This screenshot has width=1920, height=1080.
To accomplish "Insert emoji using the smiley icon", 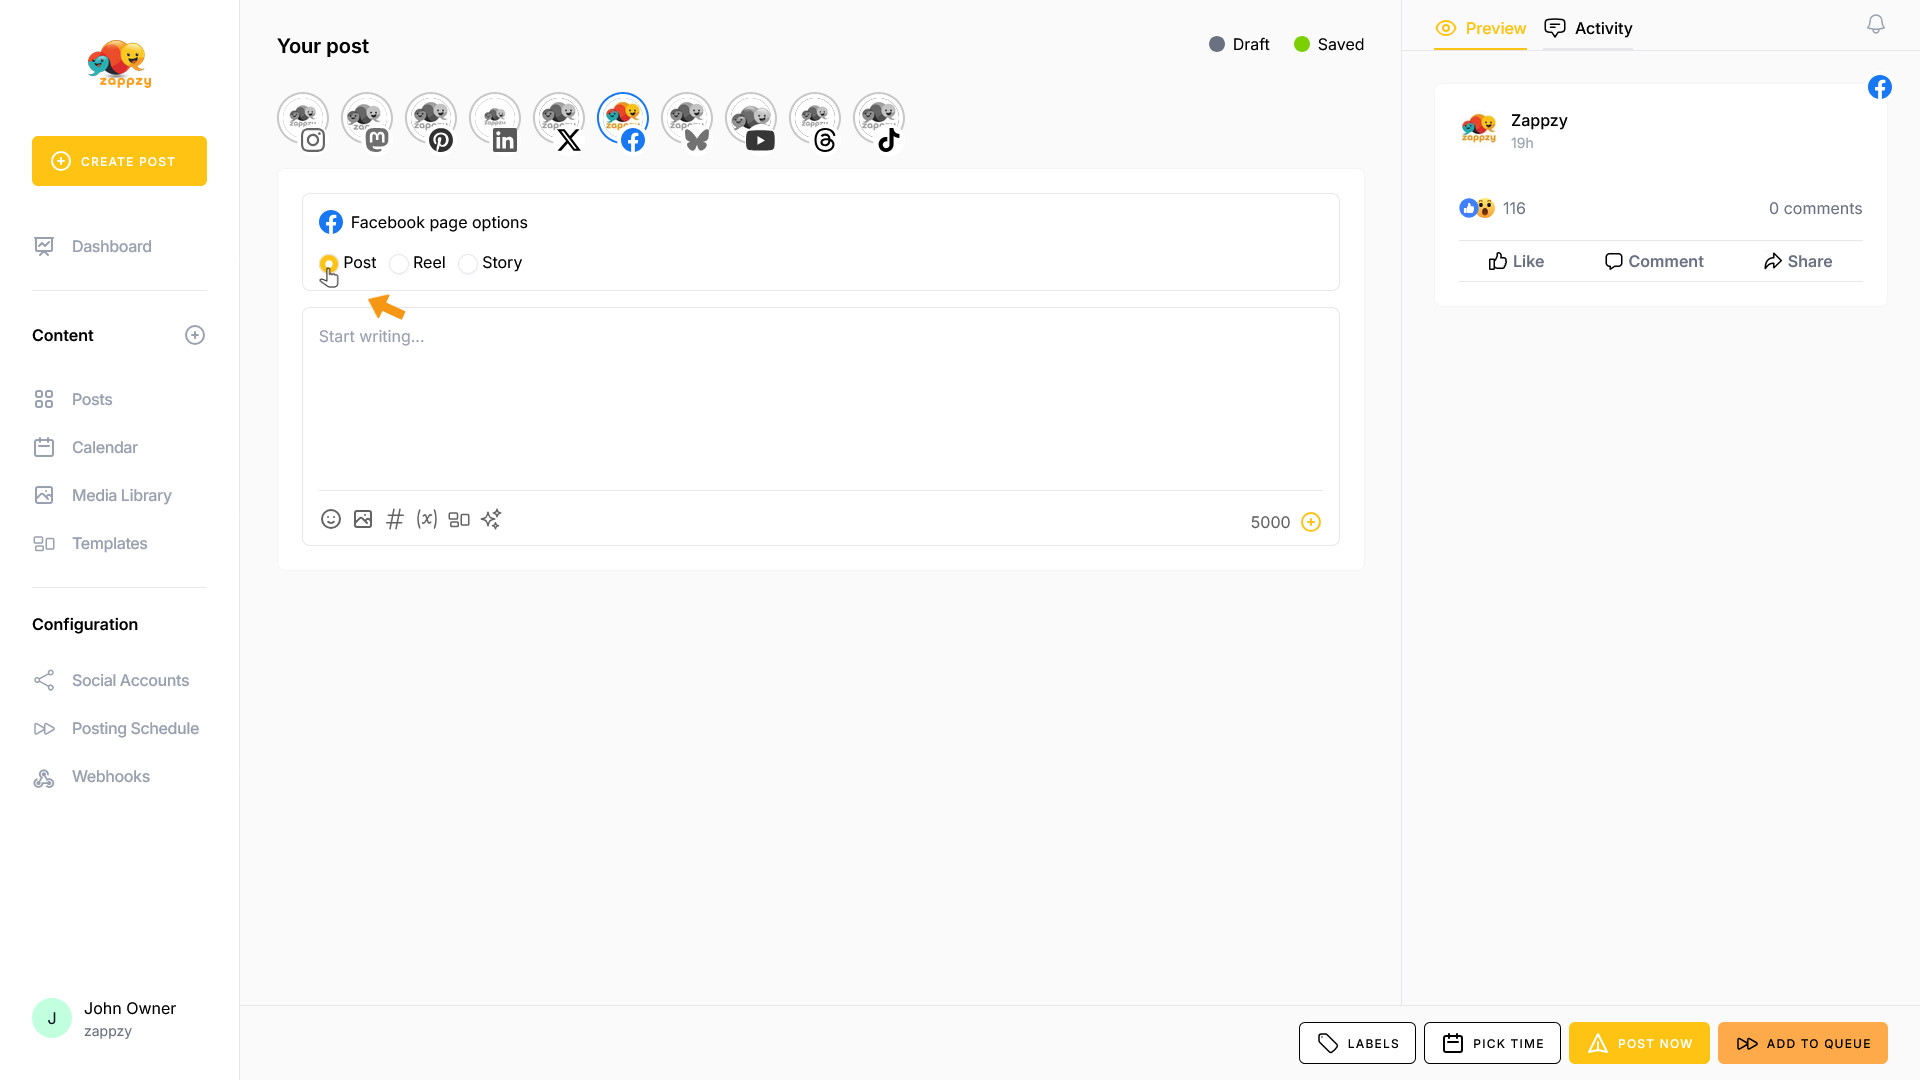I will click(x=330, y=519).
